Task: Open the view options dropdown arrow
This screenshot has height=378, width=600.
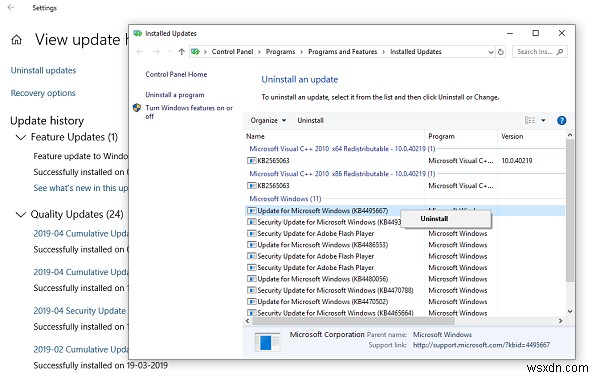Action: coord(543,121)
